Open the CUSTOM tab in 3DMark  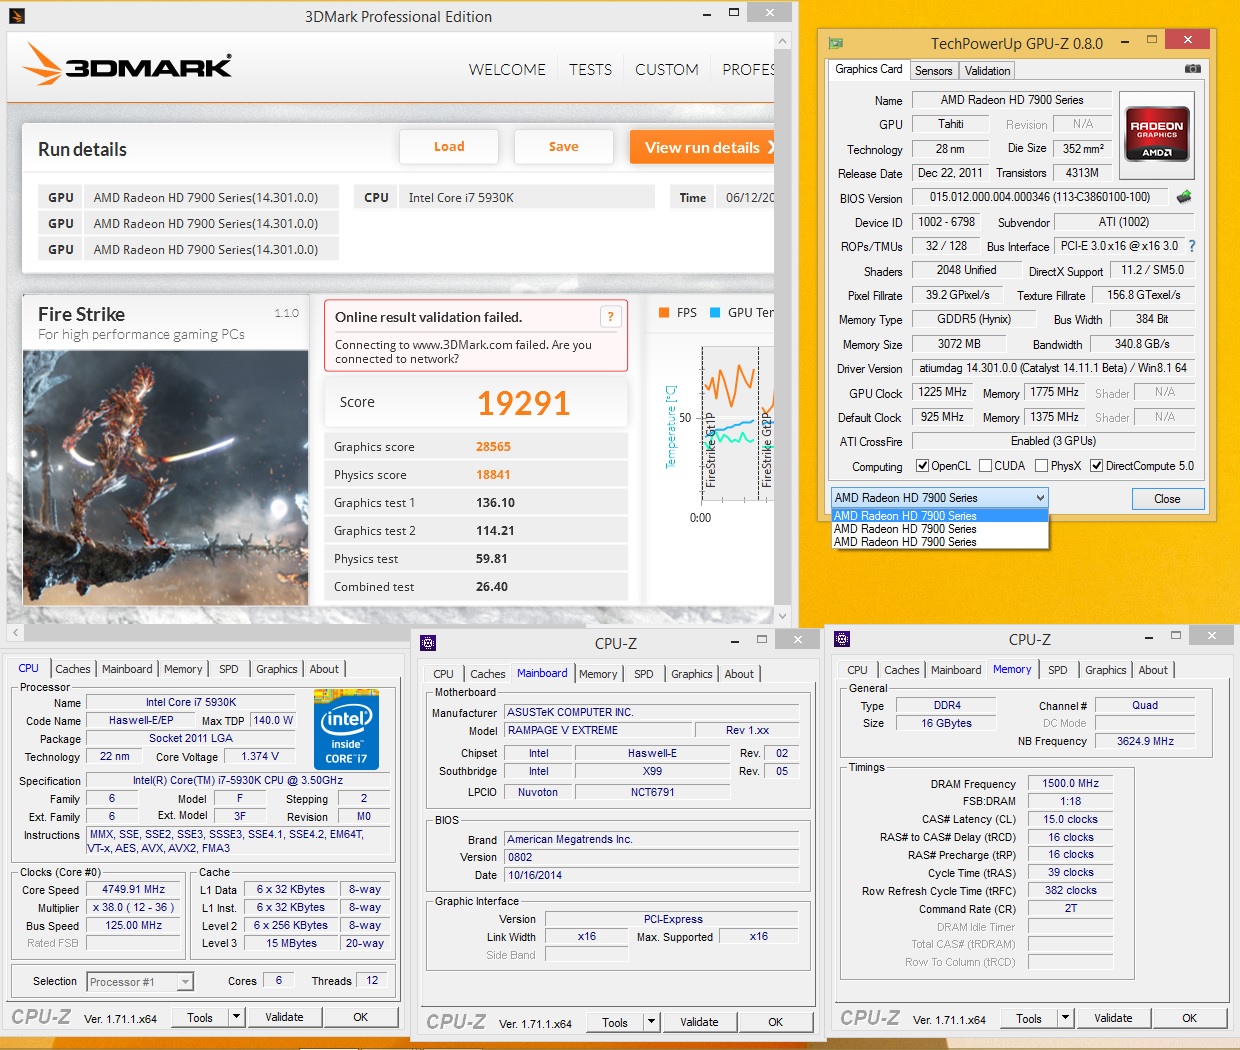[x=667, y=69]
